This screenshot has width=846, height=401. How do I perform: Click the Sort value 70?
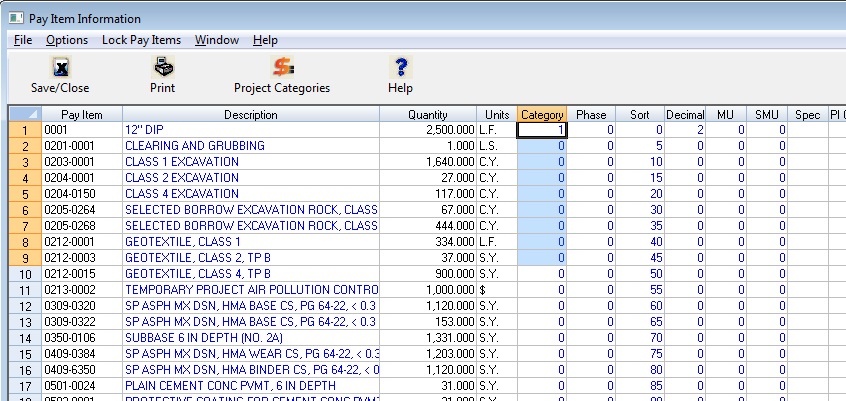point(640,338)
